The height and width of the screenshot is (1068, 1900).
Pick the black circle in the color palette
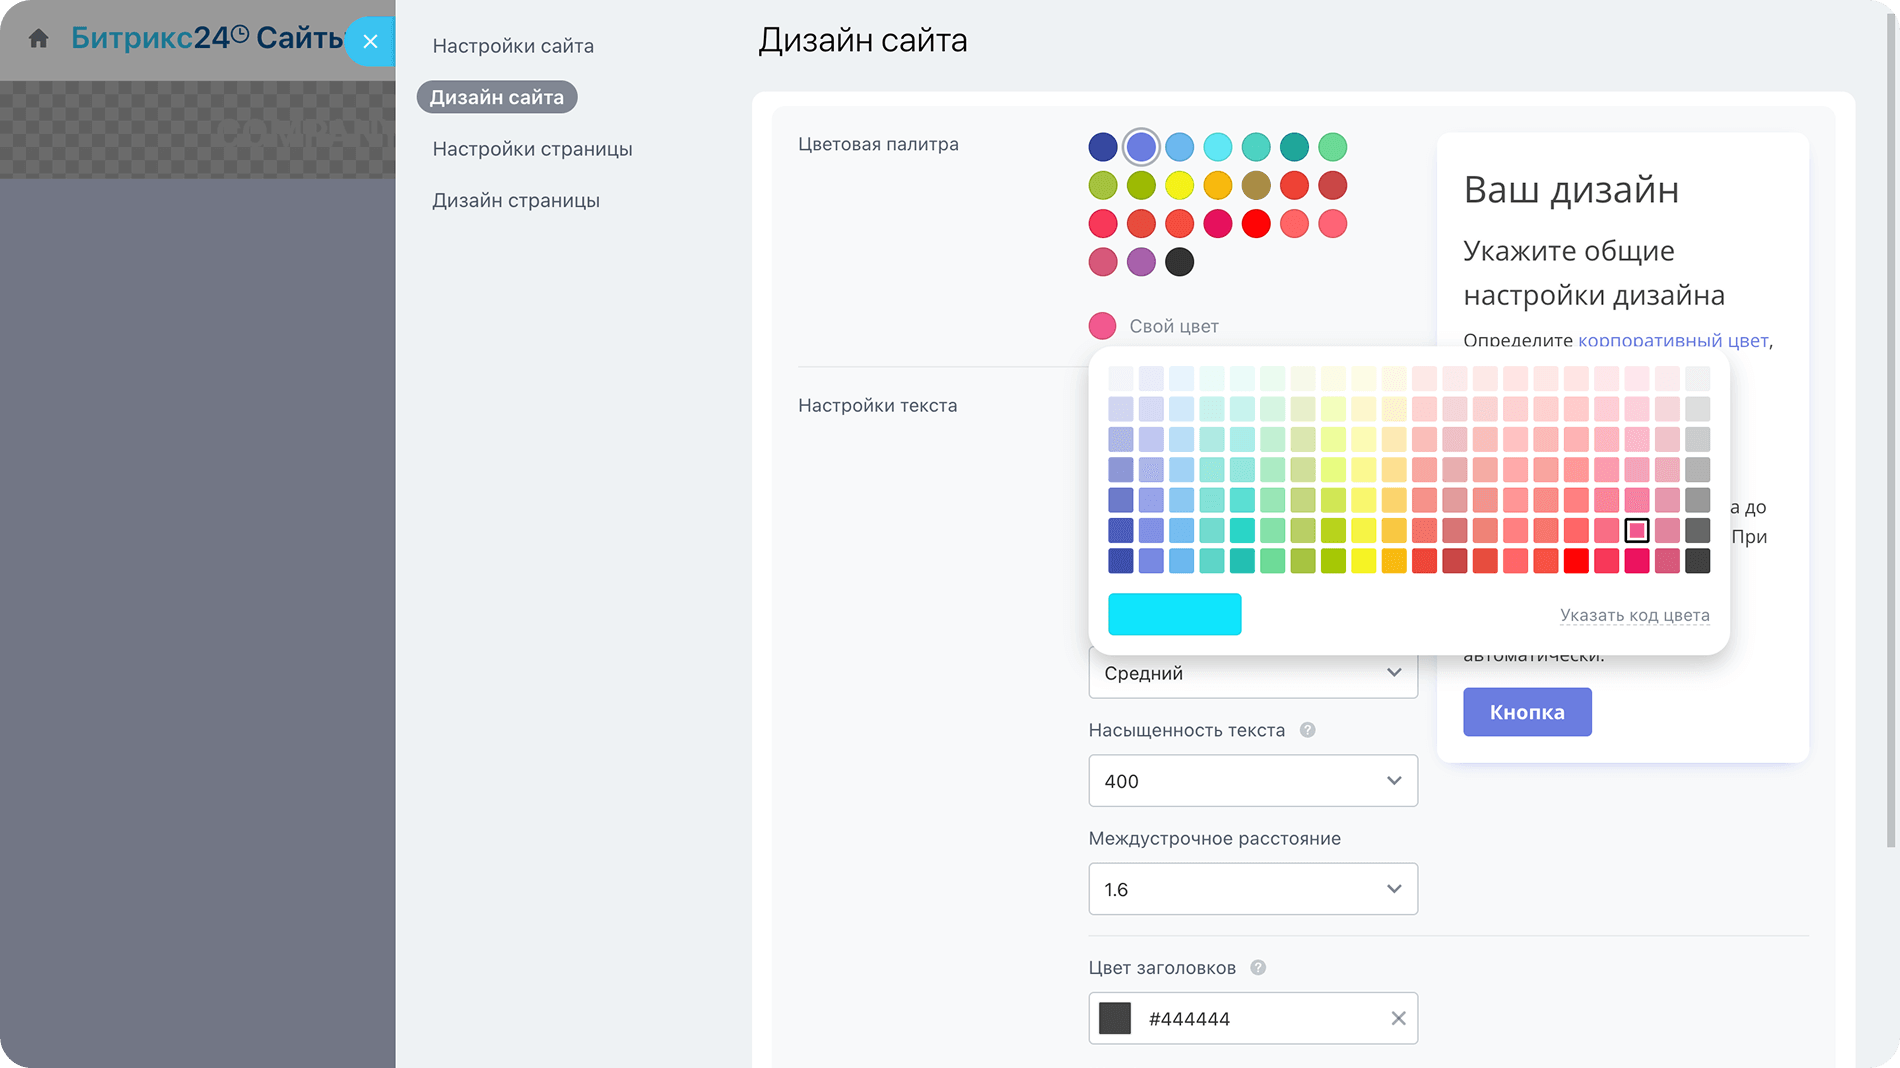point(1179,262)
